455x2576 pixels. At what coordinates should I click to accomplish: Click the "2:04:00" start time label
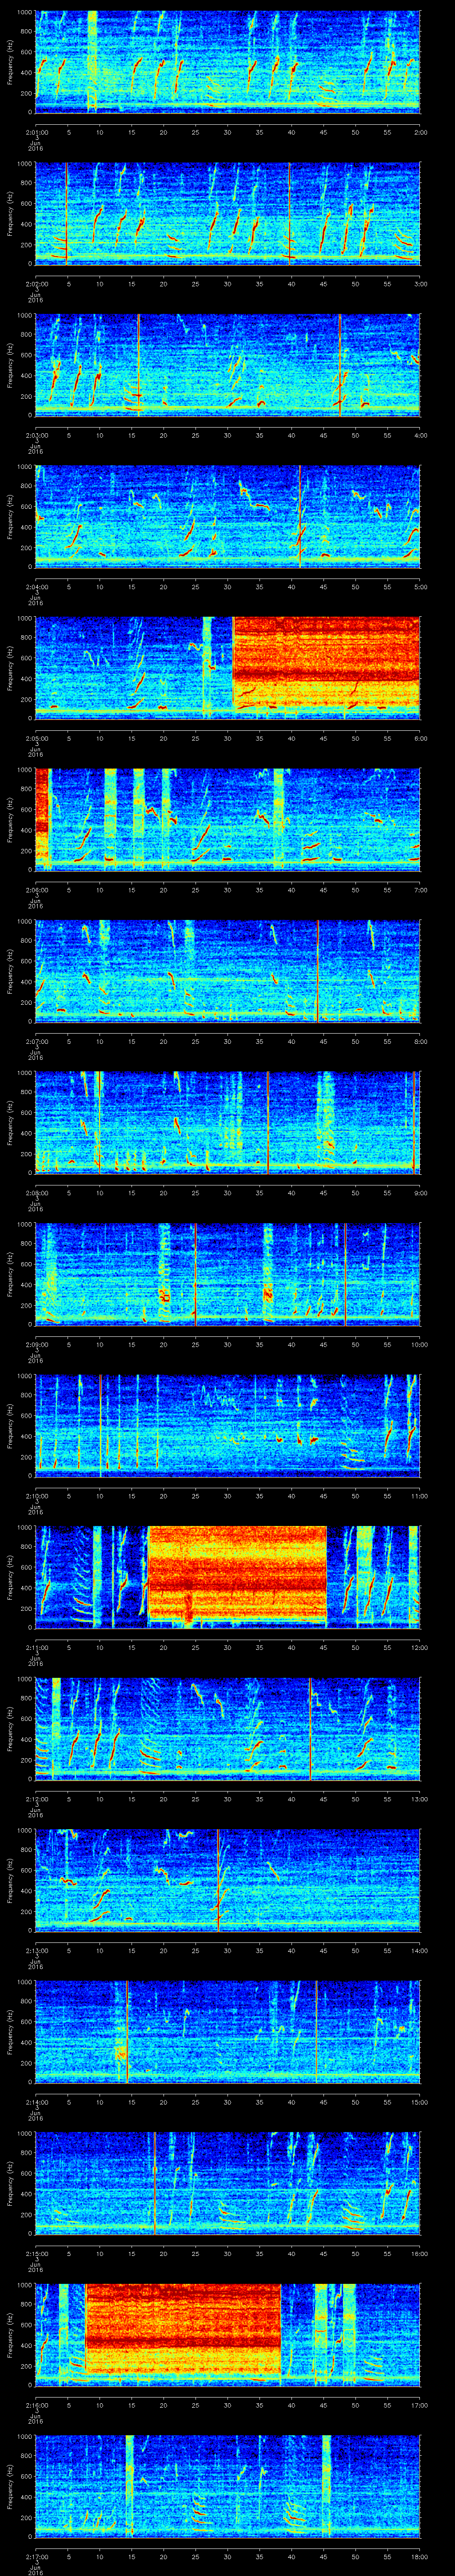point(37,586)
